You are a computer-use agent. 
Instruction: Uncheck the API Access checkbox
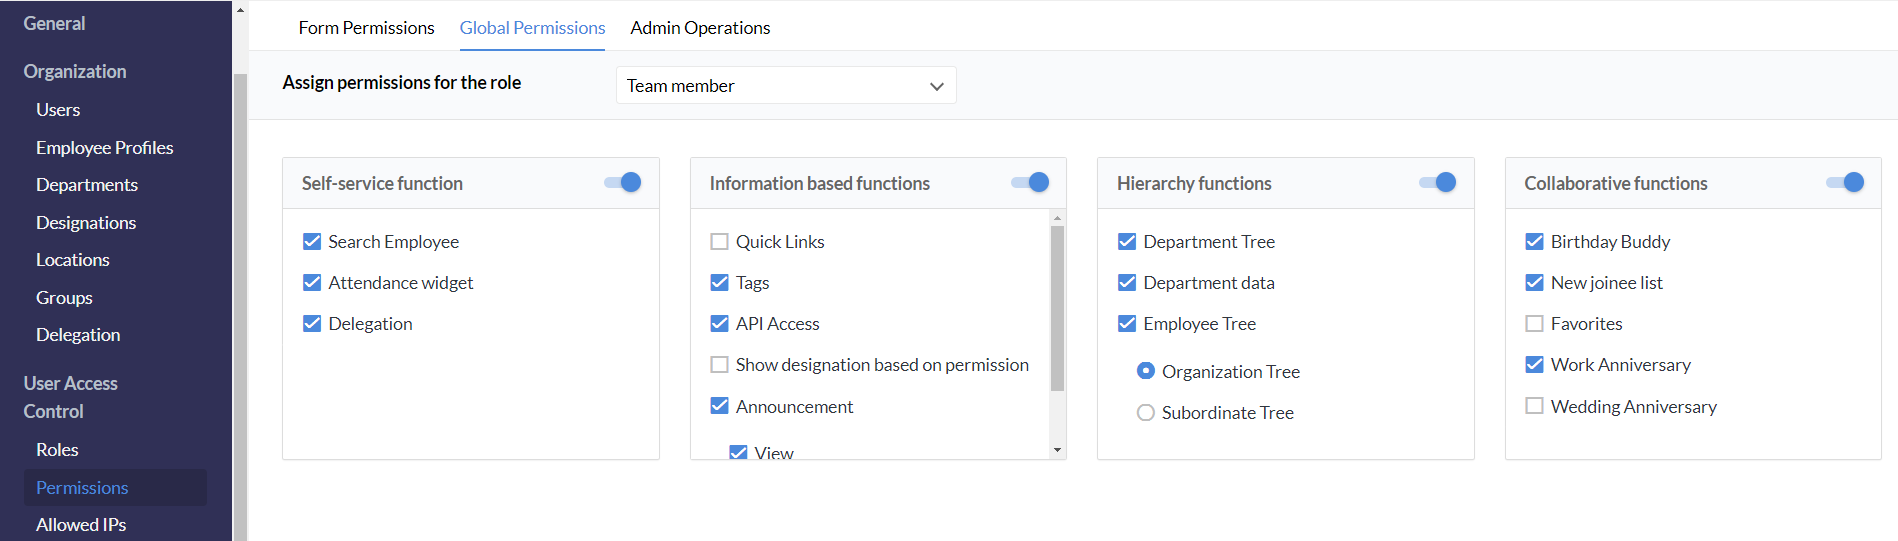[719, 324]
